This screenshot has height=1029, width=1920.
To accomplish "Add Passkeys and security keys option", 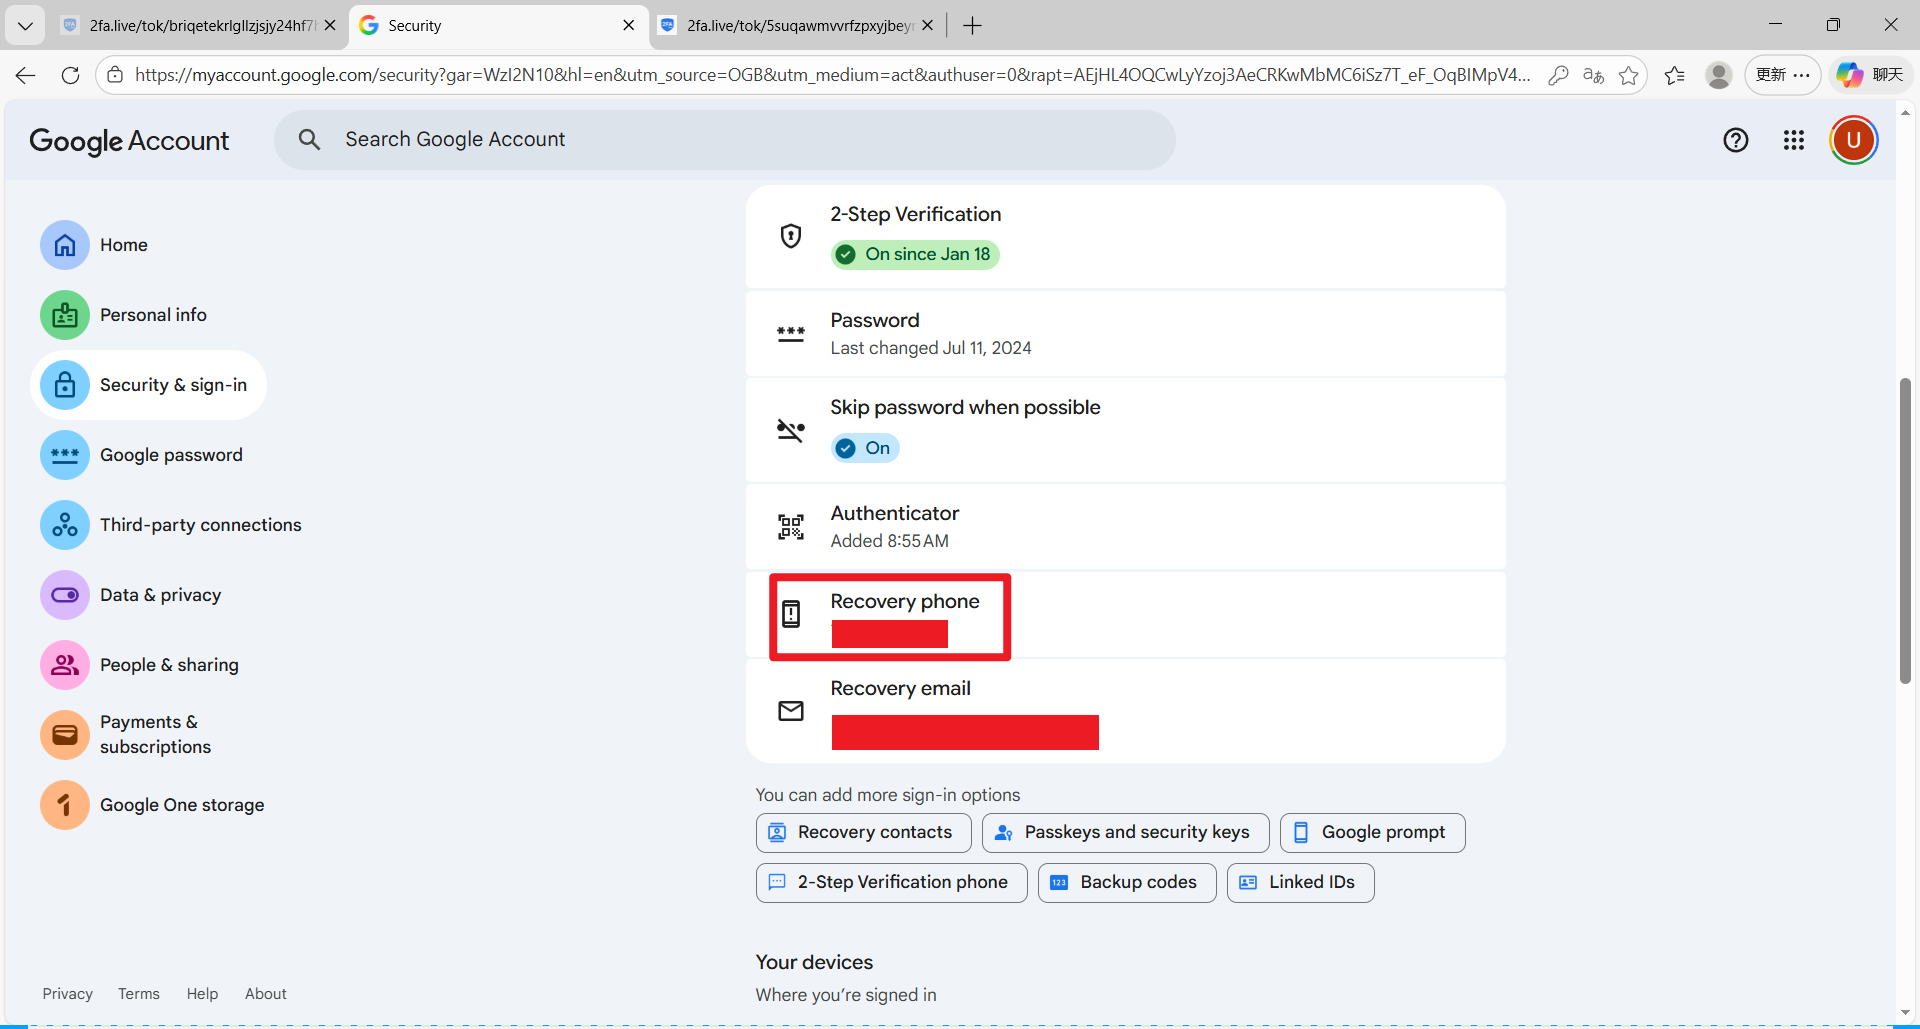I will [1125, 832].
